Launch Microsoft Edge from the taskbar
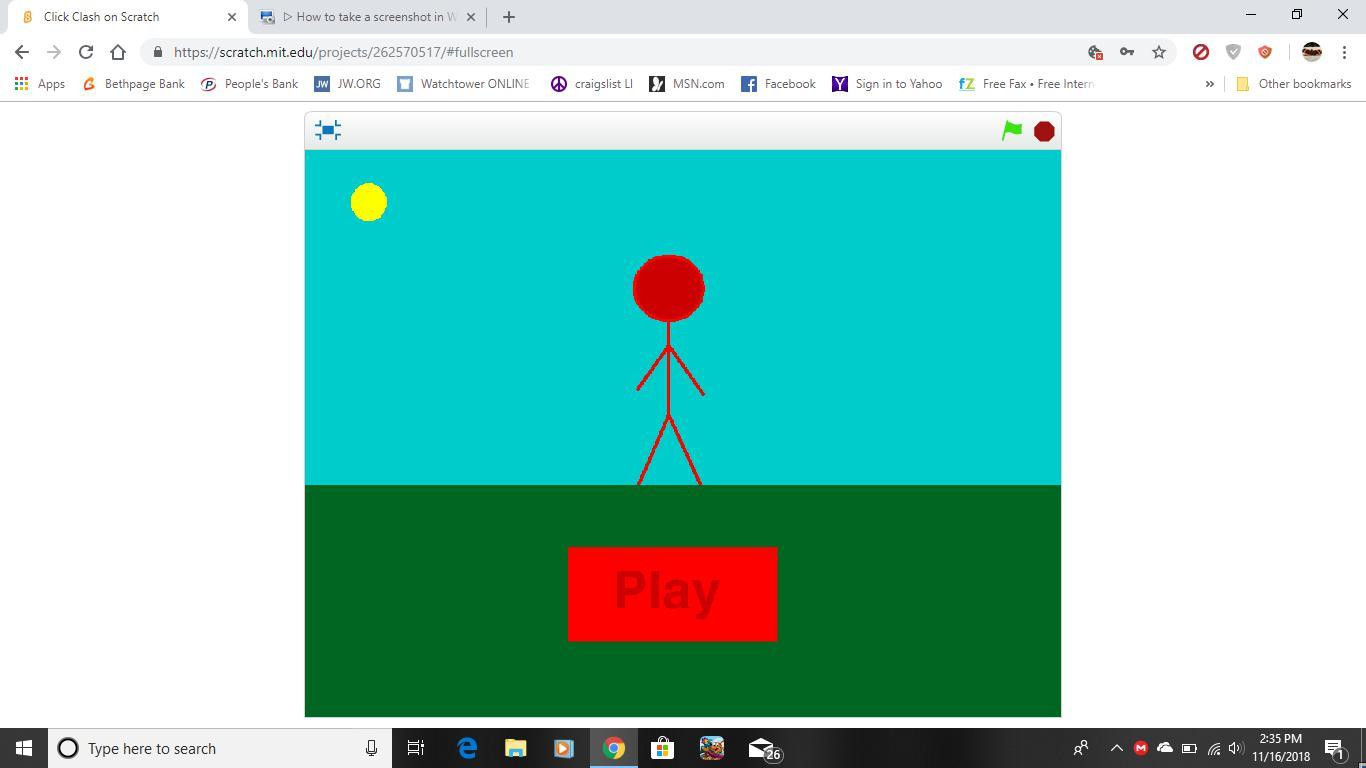 pyautogui.click(x=467, y=748)
